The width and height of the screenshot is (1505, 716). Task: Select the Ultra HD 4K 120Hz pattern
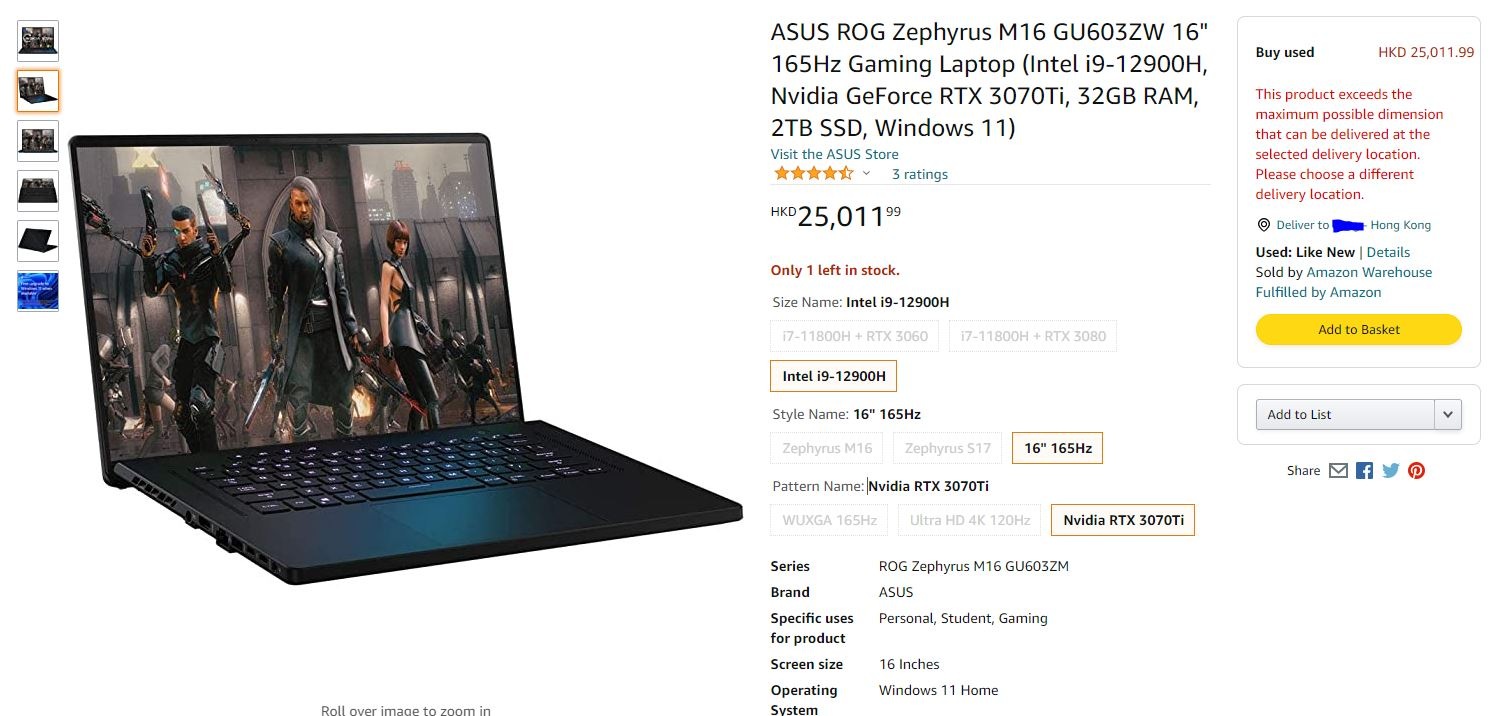[x=970, y=520]
